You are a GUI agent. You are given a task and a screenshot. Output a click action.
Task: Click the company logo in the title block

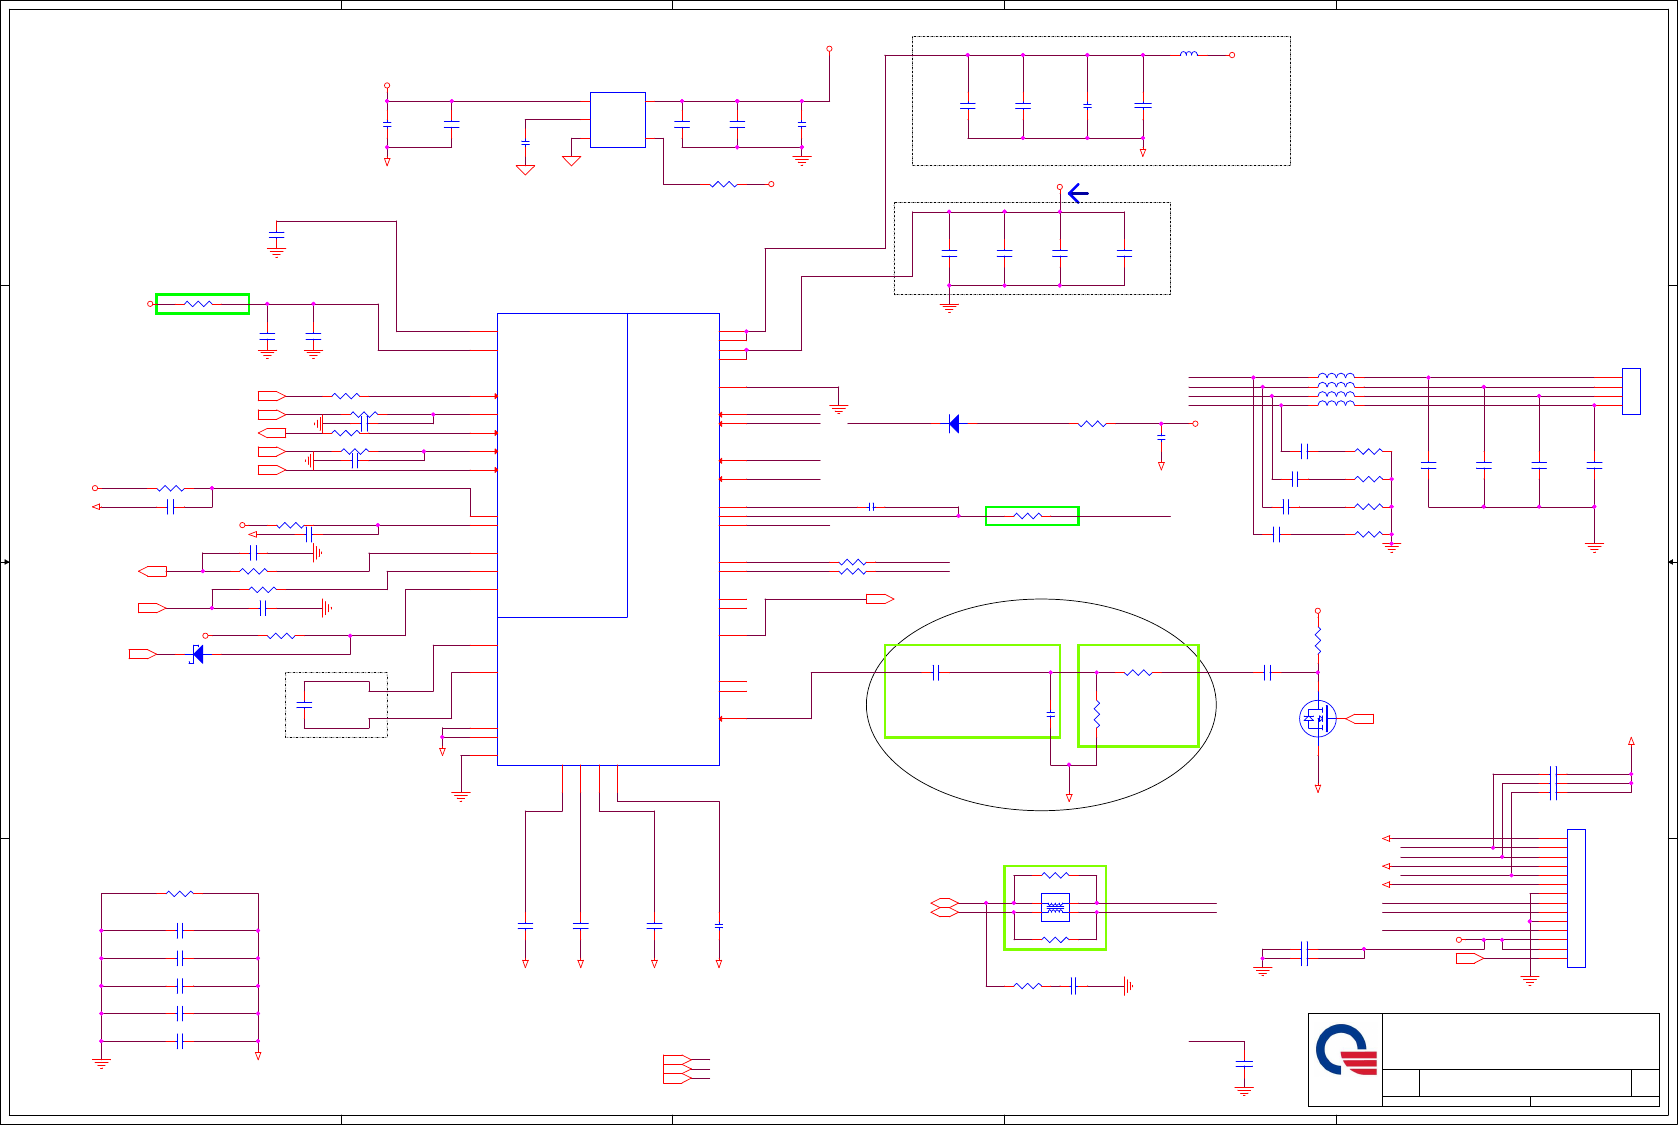(1347, 1050)
